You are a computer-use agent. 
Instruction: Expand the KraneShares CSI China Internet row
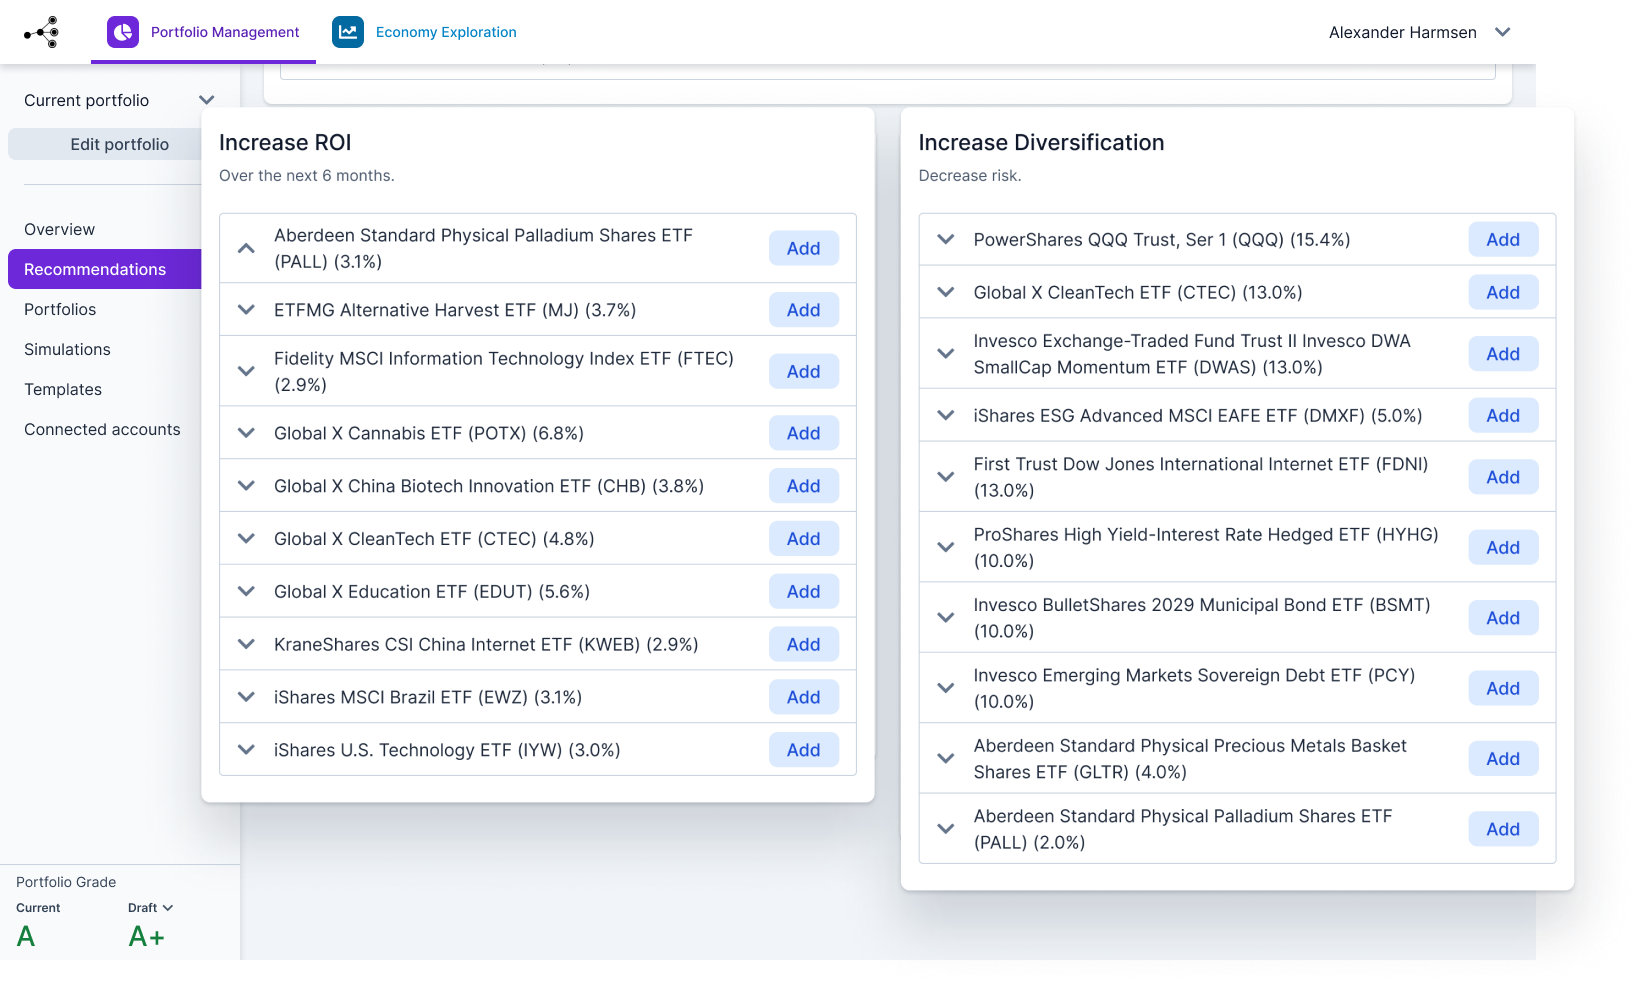tap(246, 645)
